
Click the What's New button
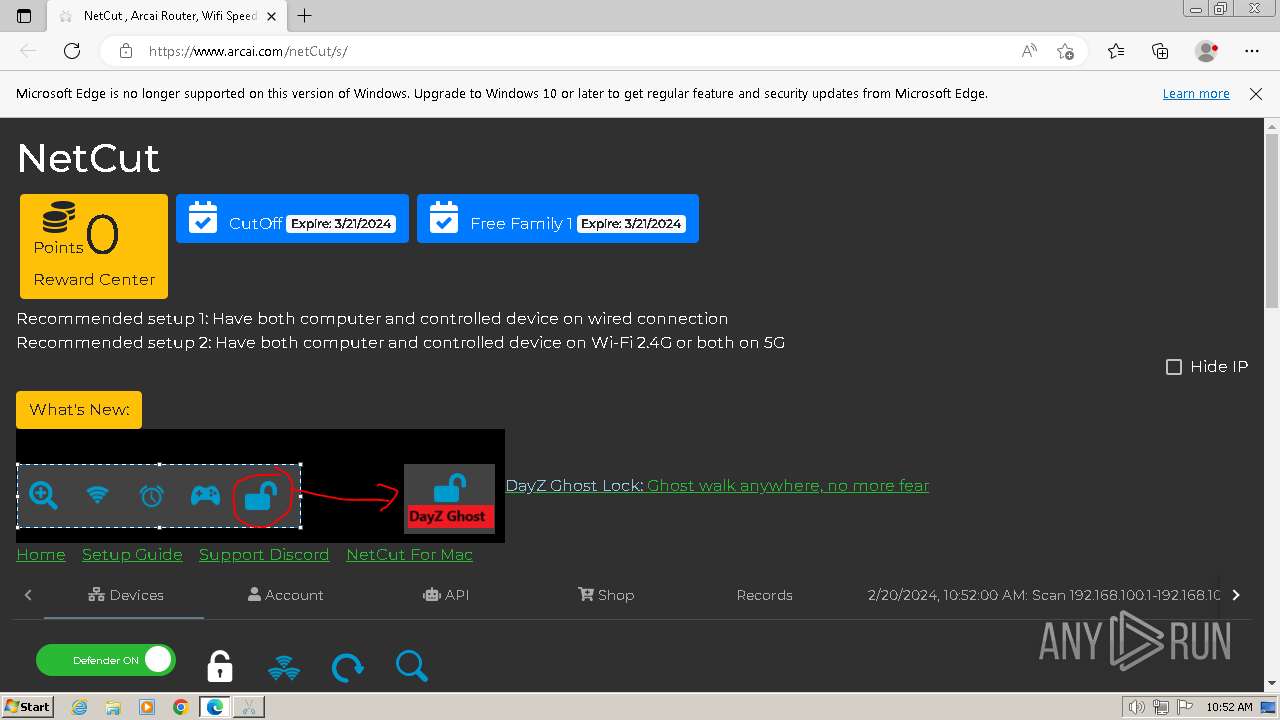point(79,410)
